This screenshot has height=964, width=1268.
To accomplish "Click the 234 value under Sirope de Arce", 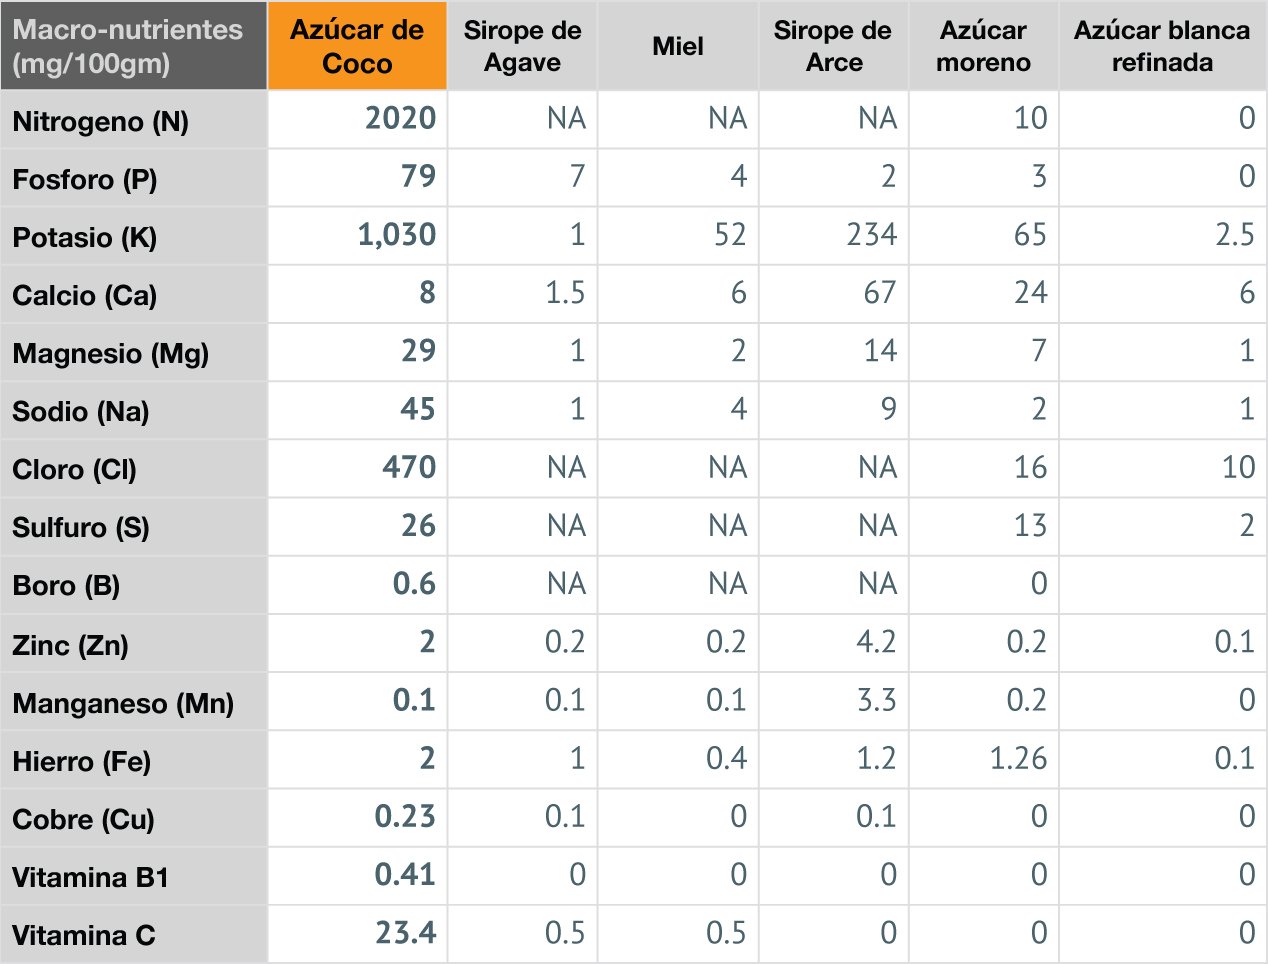I will click(x=871, y=235).
